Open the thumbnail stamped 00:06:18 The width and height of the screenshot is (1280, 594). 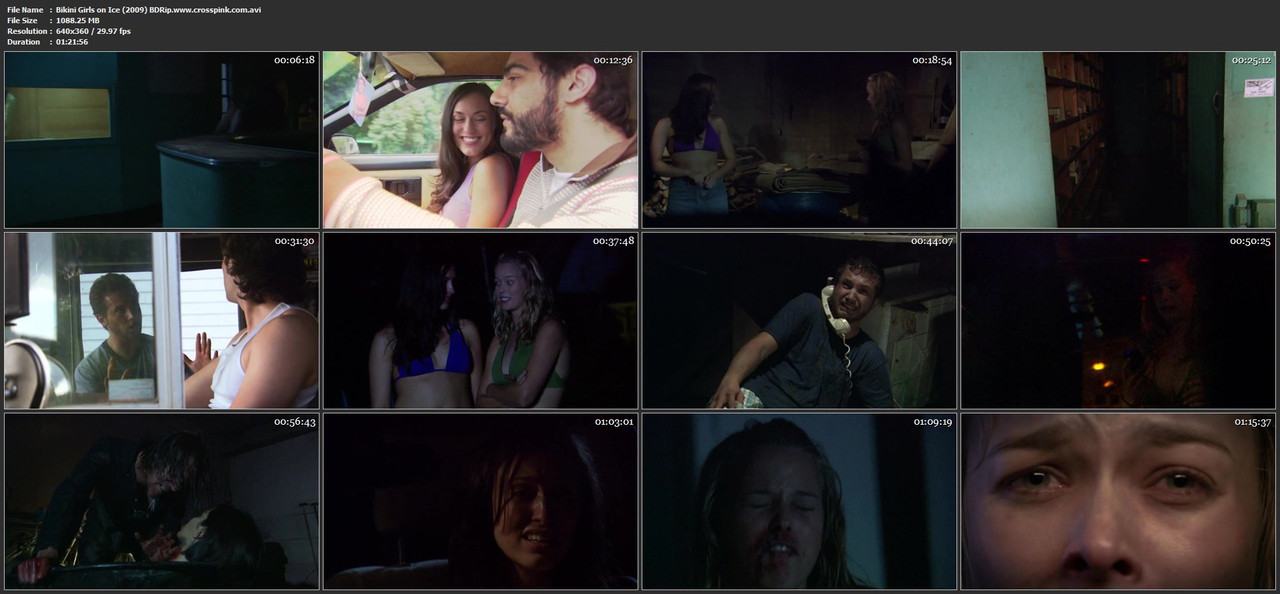tap(161, 140)
